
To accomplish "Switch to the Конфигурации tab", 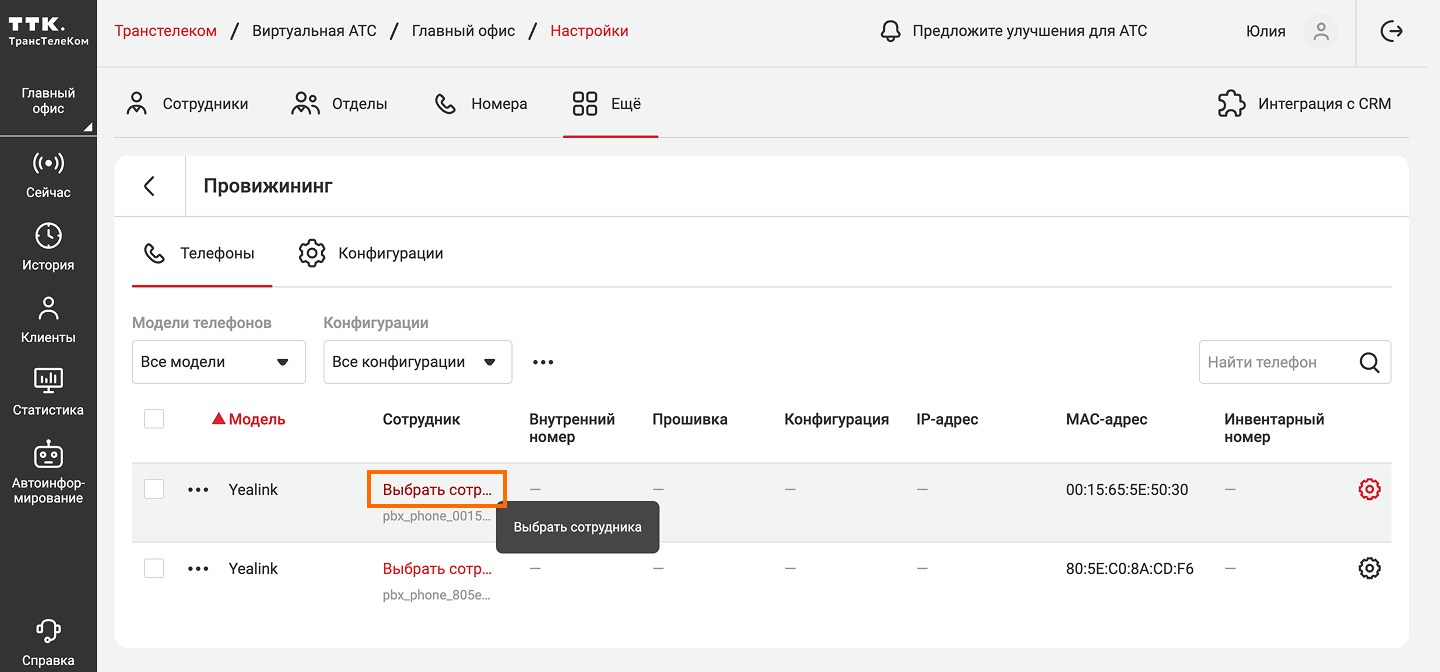I will pyautogui.click(x=371, y=254).
